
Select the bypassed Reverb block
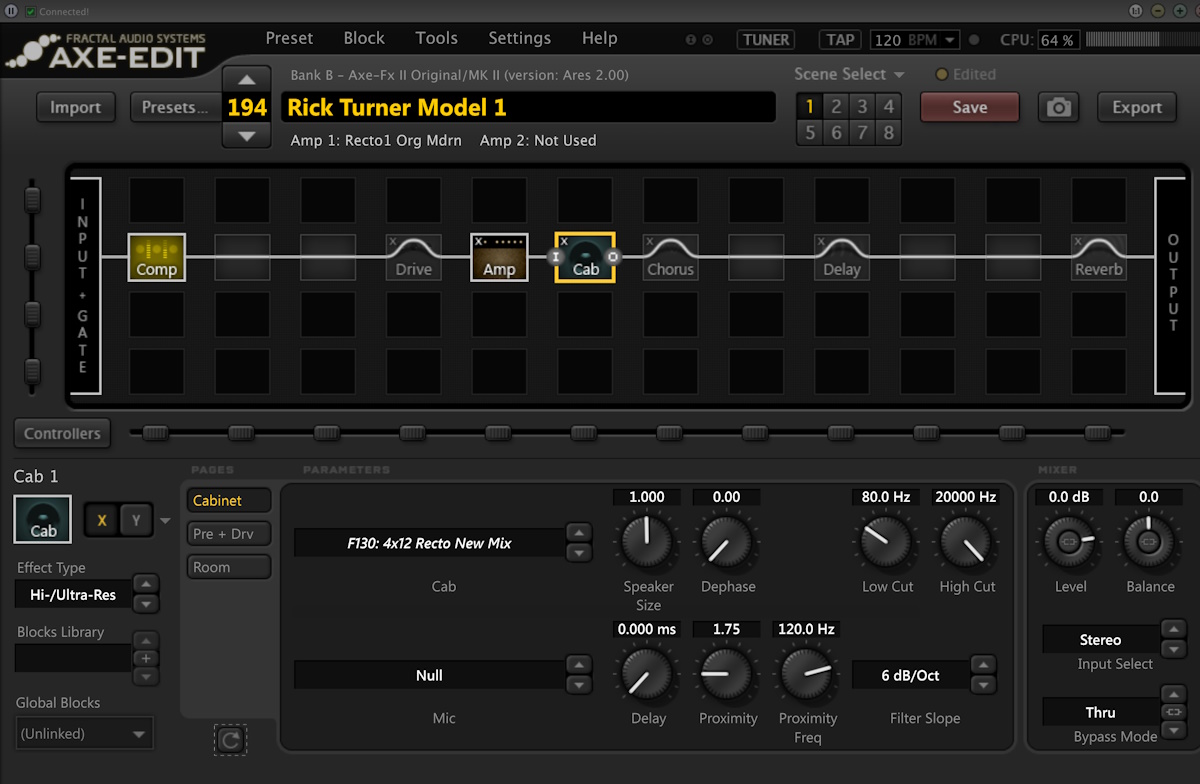tap(1099, 257)
